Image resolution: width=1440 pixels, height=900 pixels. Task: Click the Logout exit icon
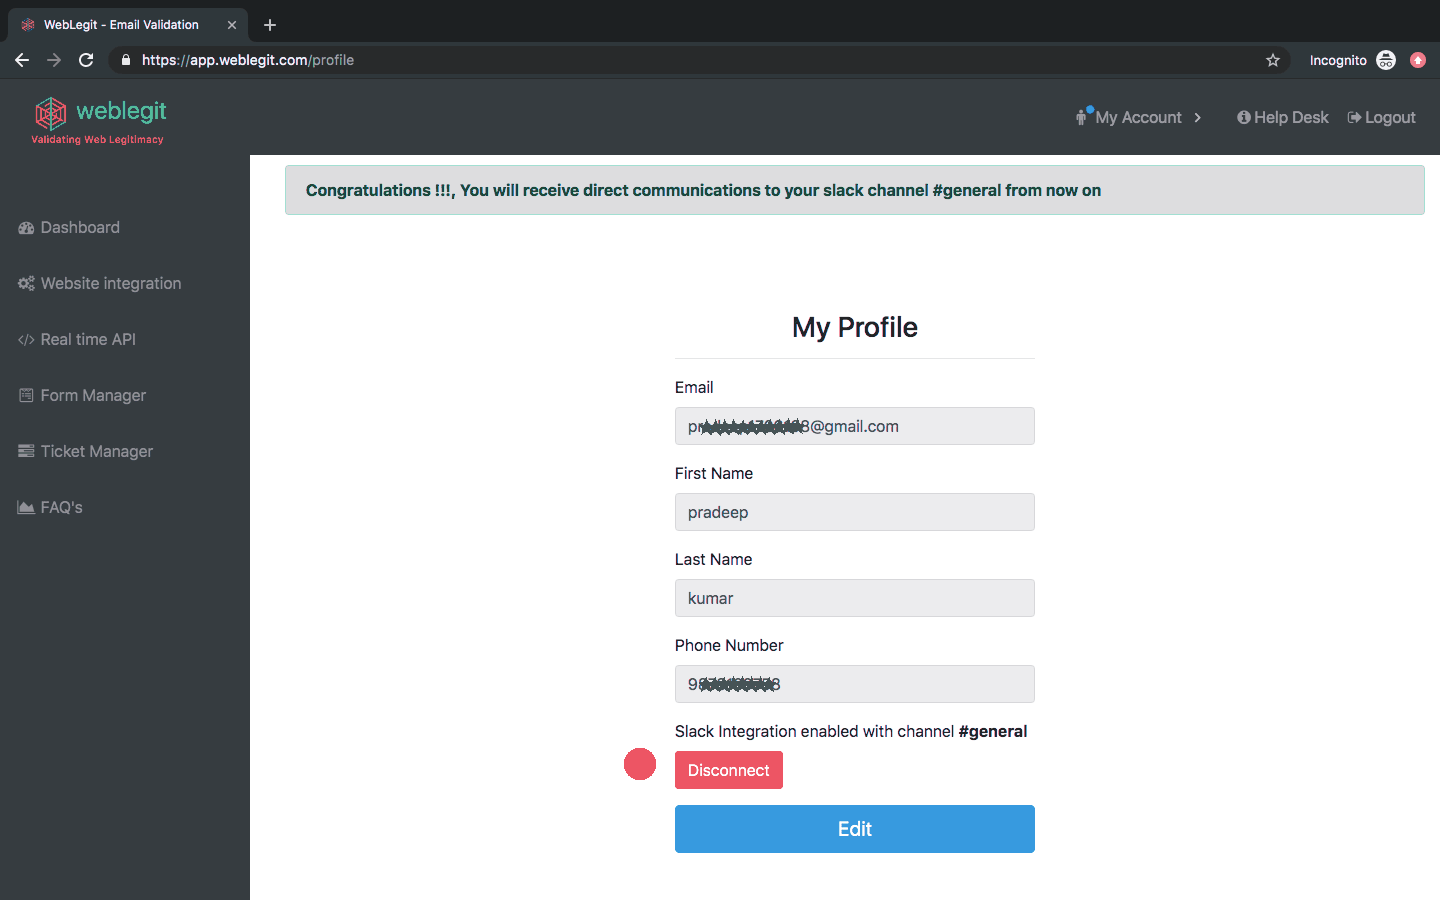coord(1355,117)
